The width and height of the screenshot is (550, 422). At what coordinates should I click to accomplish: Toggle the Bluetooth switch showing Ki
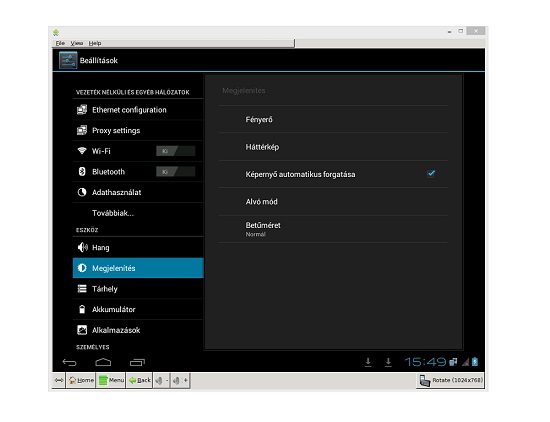click(x=175, y=172)
